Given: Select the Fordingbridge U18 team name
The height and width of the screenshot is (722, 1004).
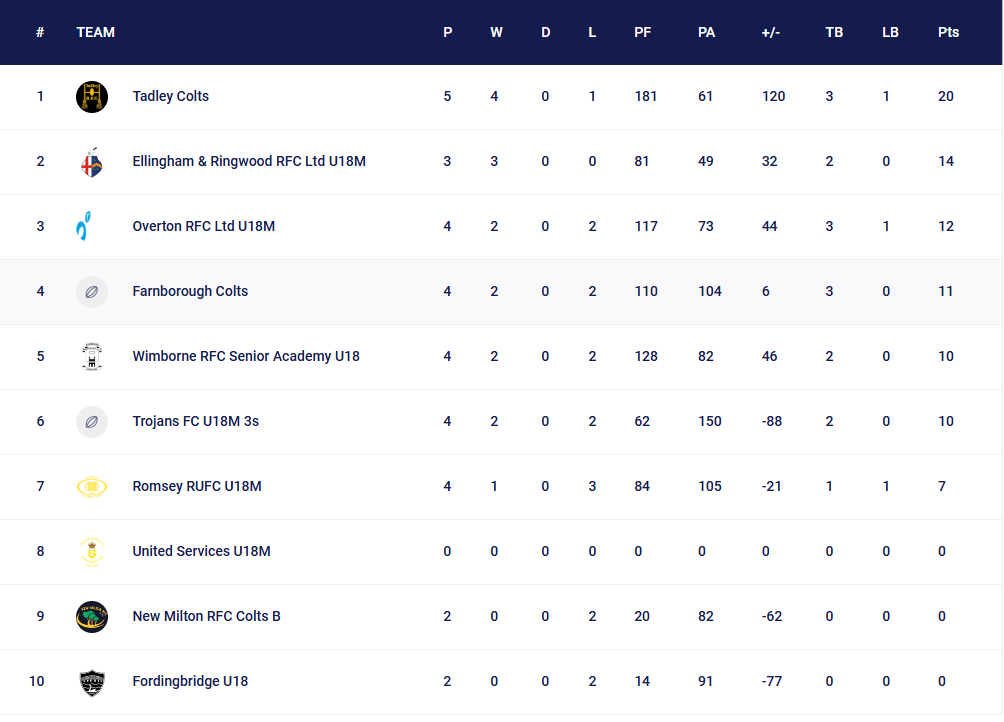Looking at the screenshot, I should [x=190, y=682].
